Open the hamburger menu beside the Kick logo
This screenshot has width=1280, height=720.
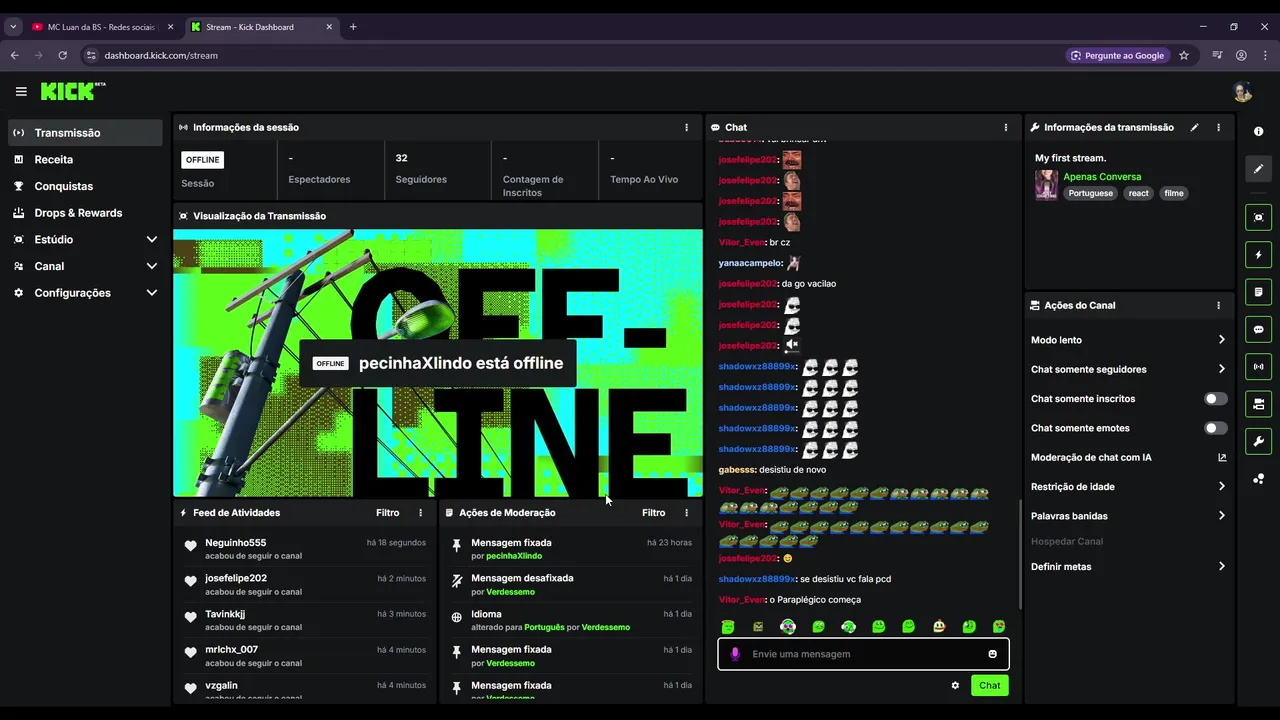[21, 92]
